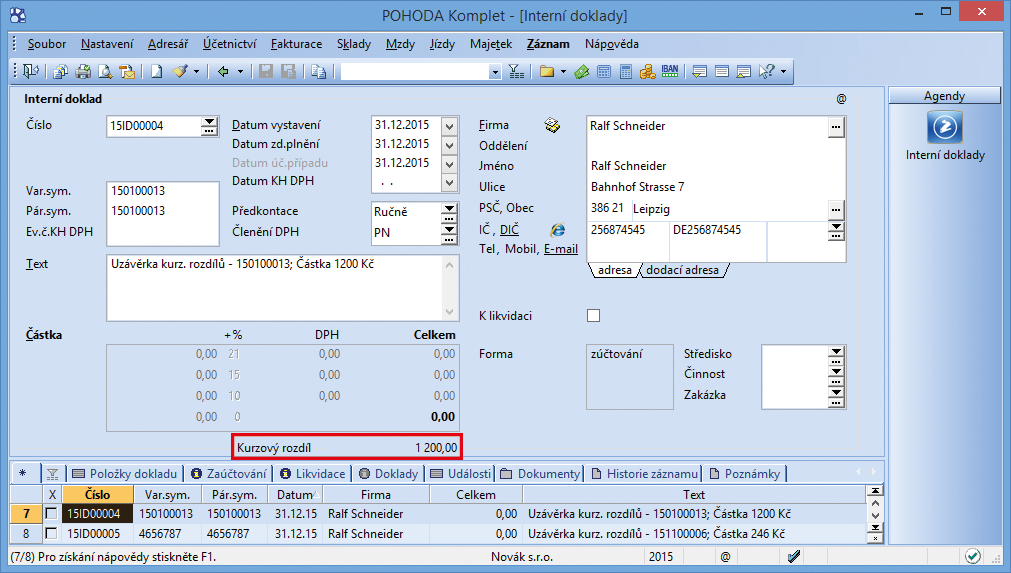Viewport: 1011px width, 573px height.
Task: Expand the toolbar search combo box arrow
Action: (495, 72)
